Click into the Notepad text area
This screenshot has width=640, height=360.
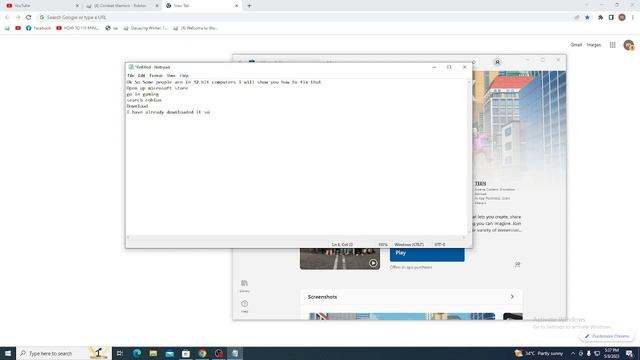tap(297, 157)
